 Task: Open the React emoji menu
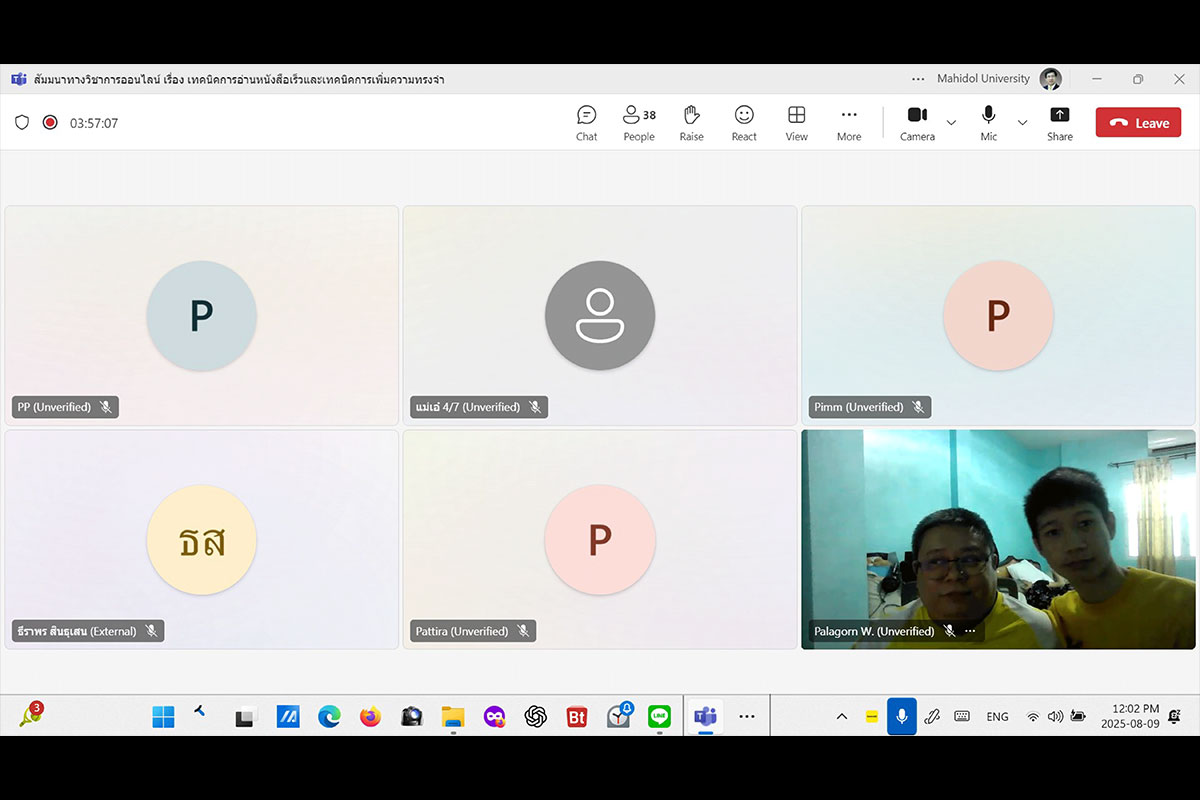coord(744,123)
